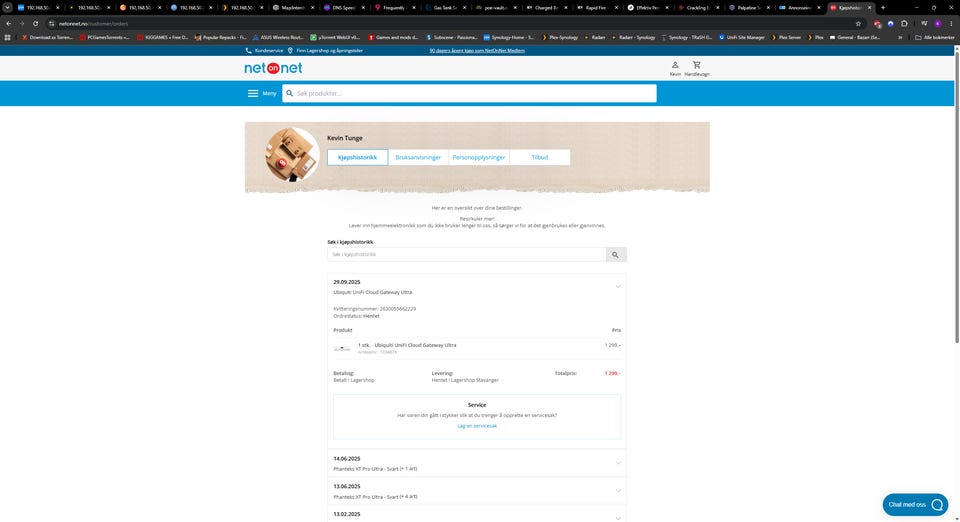Go back with the browser back arrow

click(9, 23)
